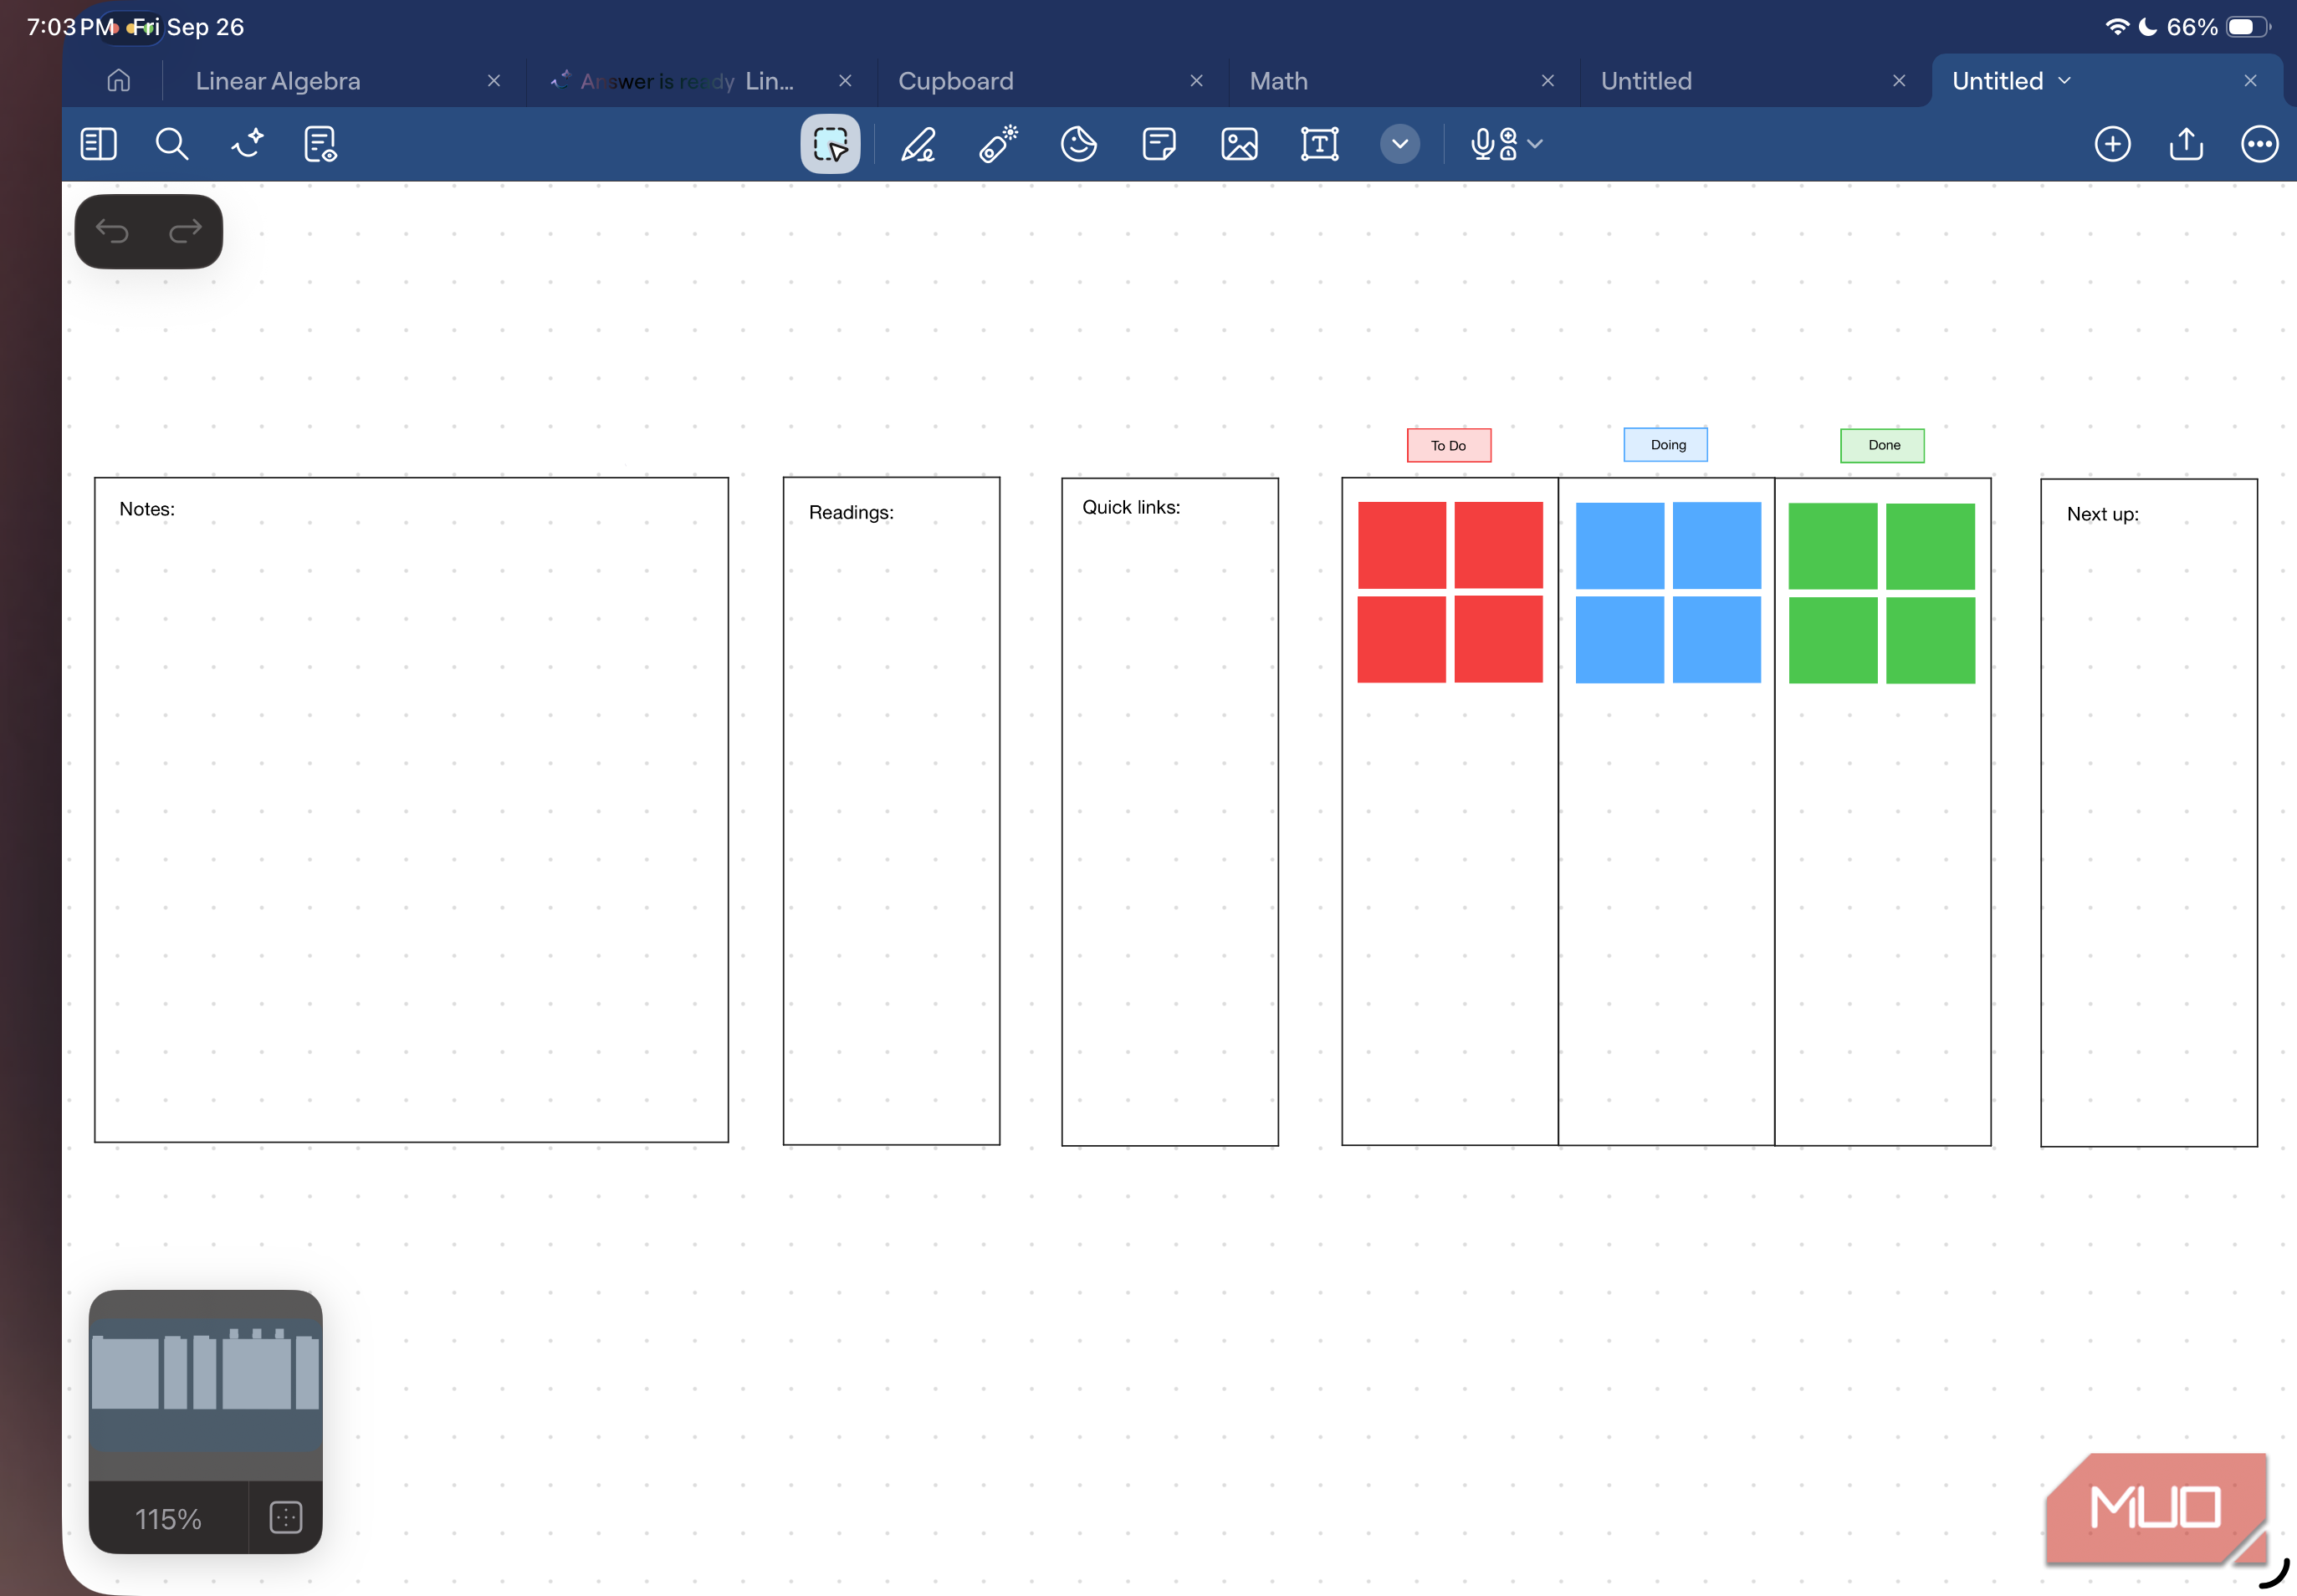Open the search magnifier tool
Screen dimensions: 2297x1596
[172, 144]
